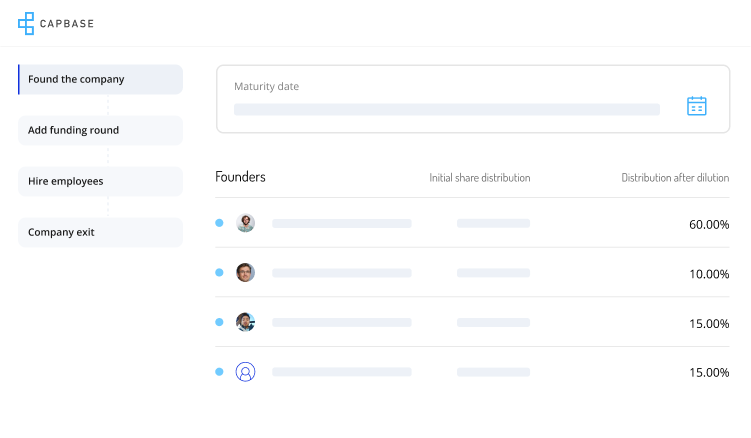This screenshot has height=438, width=751.
Task: Click the first founder's avatar photo
Action: pos(245,223)
